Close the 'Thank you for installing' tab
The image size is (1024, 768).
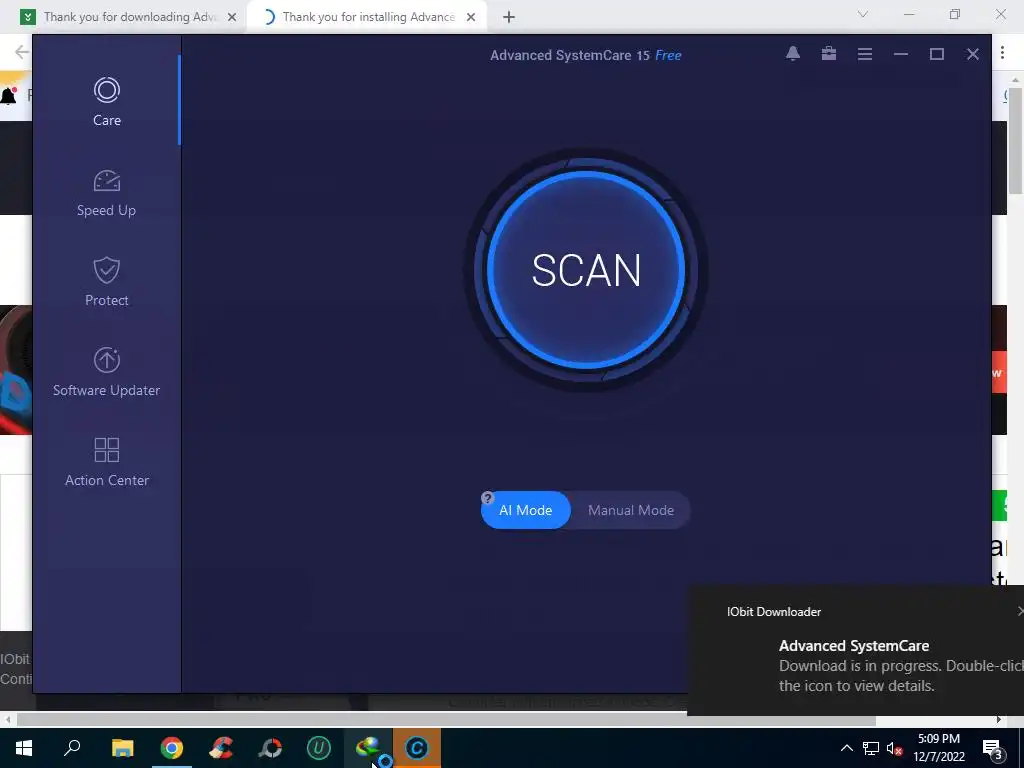(x=471, y=18)
